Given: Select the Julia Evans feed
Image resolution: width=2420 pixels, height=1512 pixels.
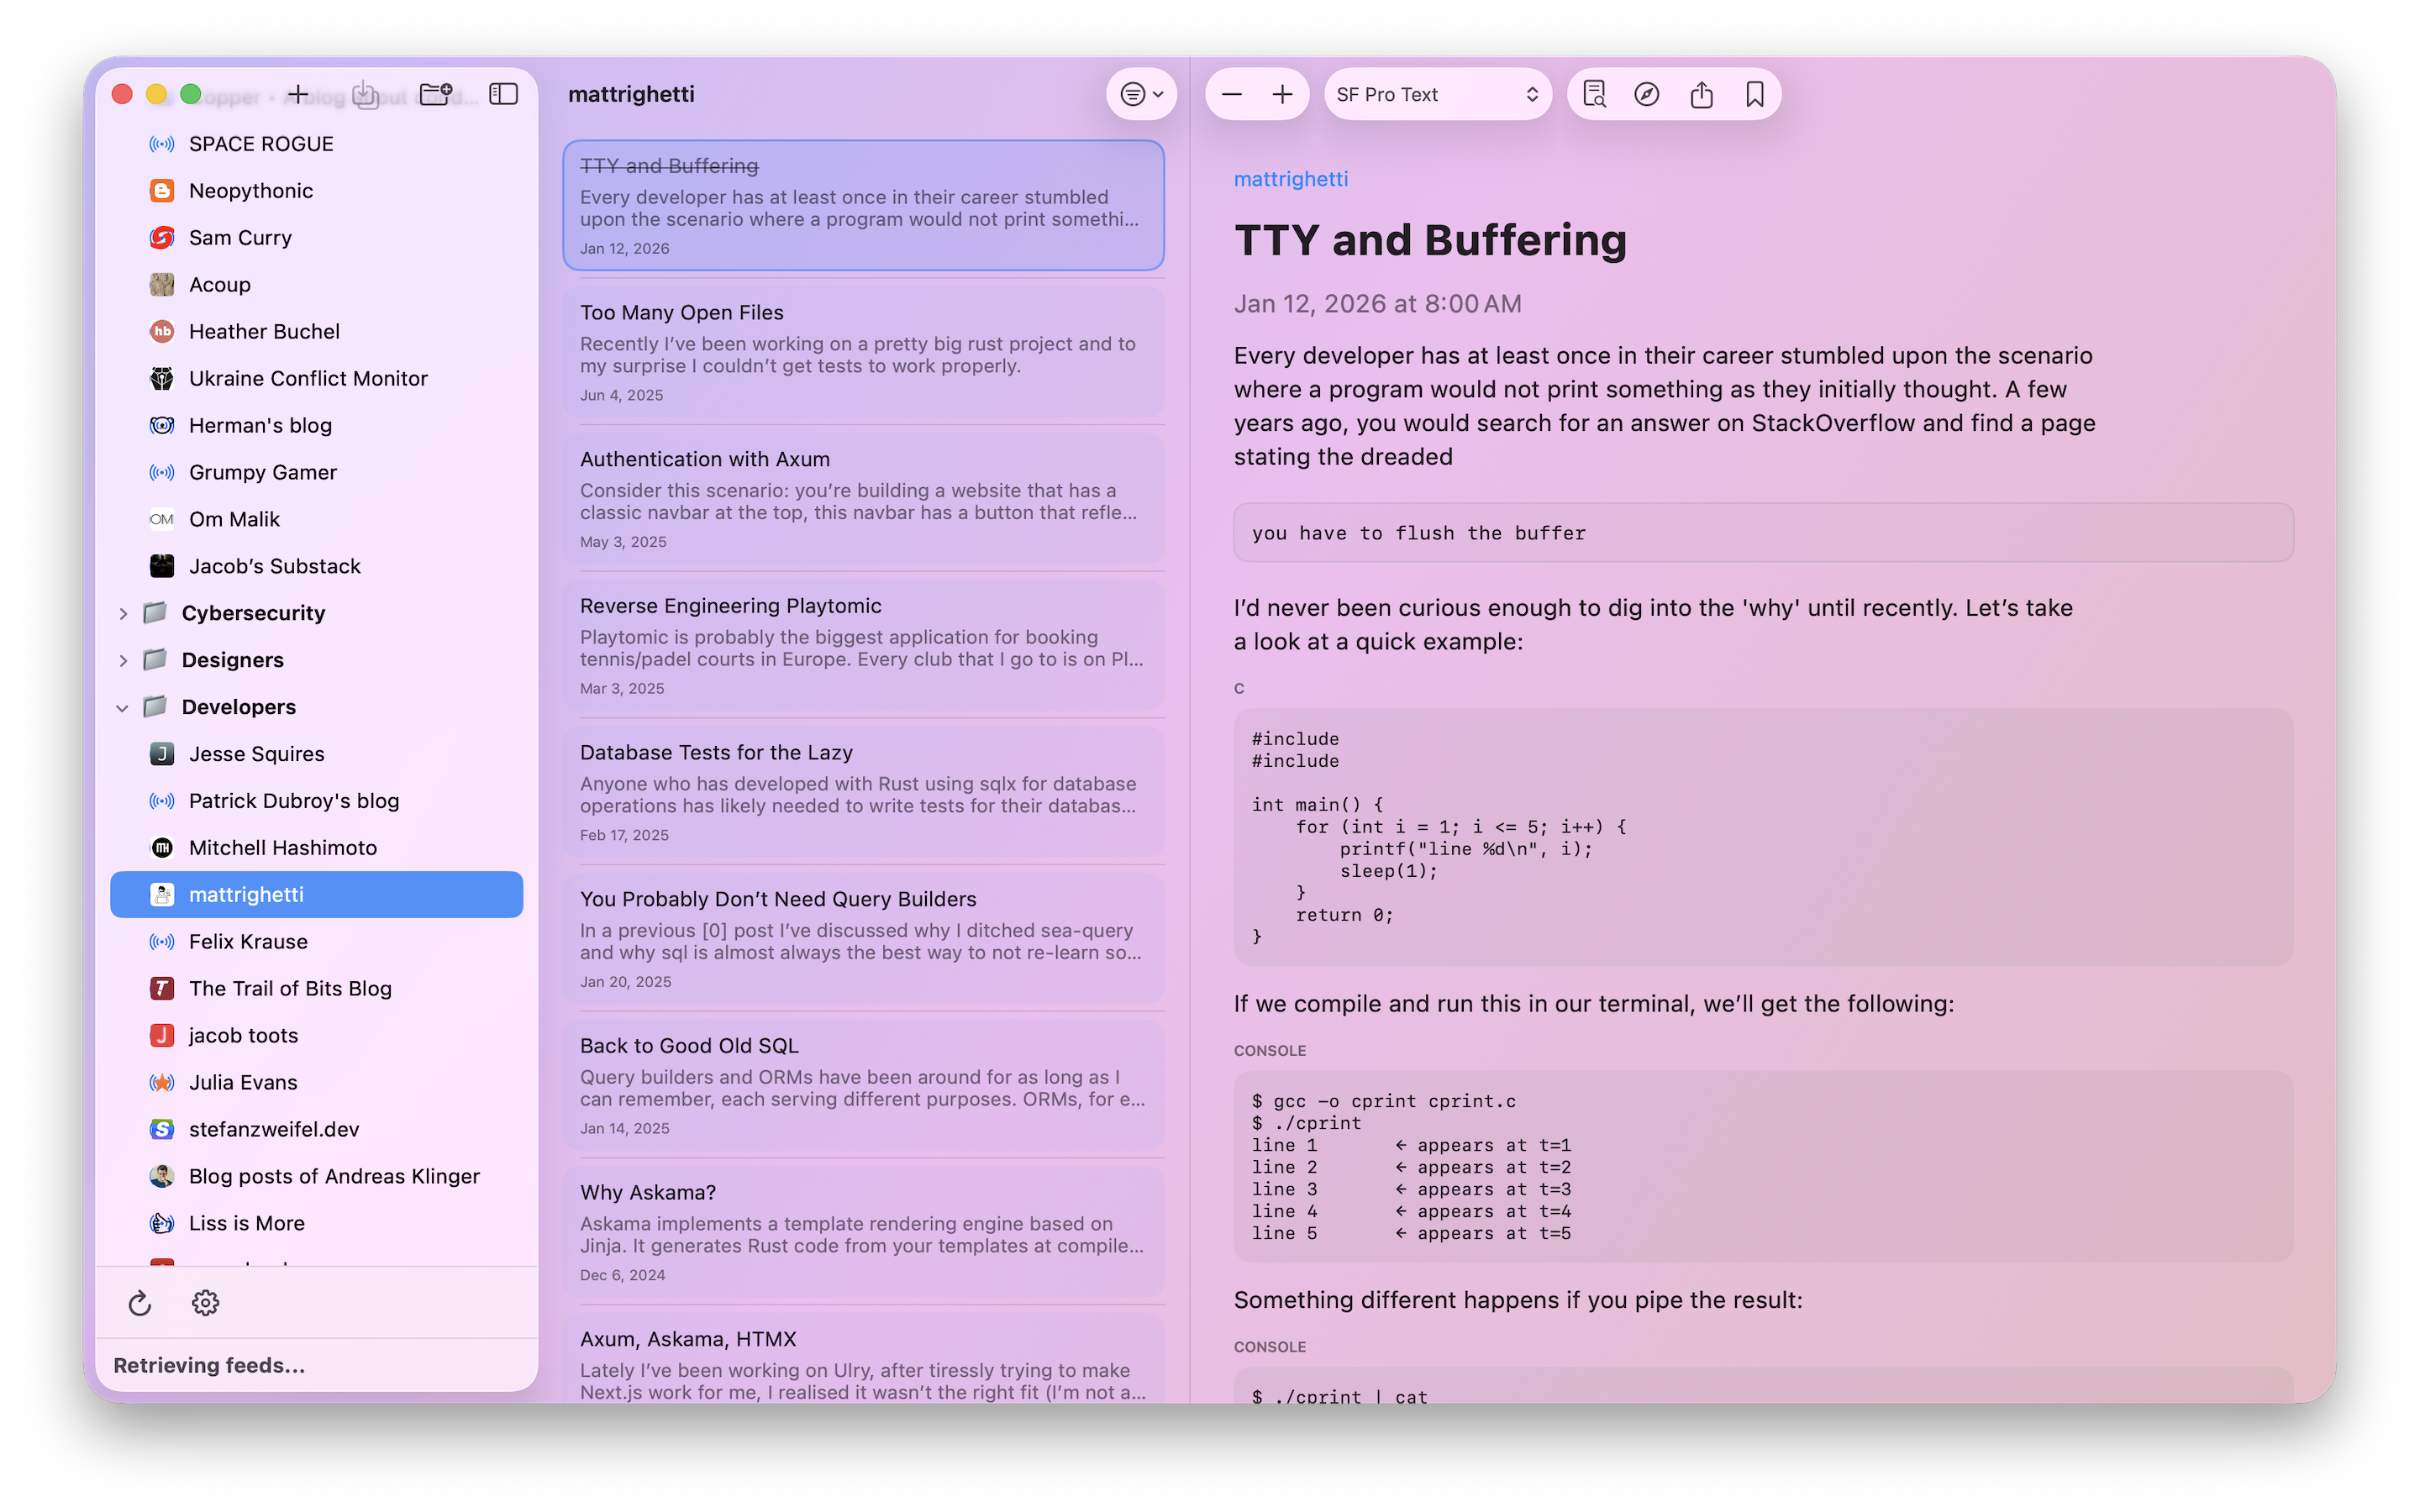Looking at the screenshot, I should click(243, 1081).
